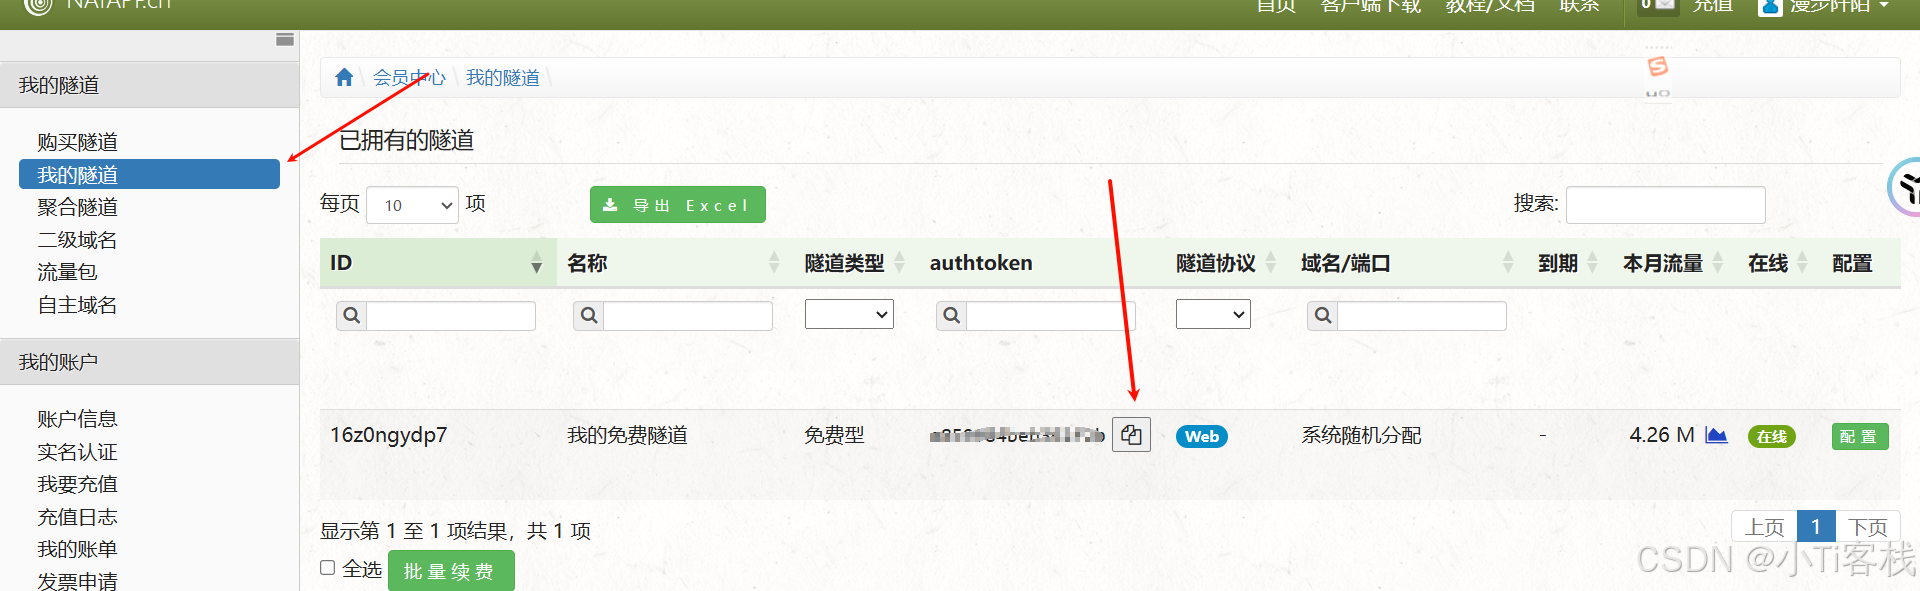The width and height of the screenshot is (1920, 591).
Task: Toggle the 全选 checkbox
Action: click(x=327, y=568)
